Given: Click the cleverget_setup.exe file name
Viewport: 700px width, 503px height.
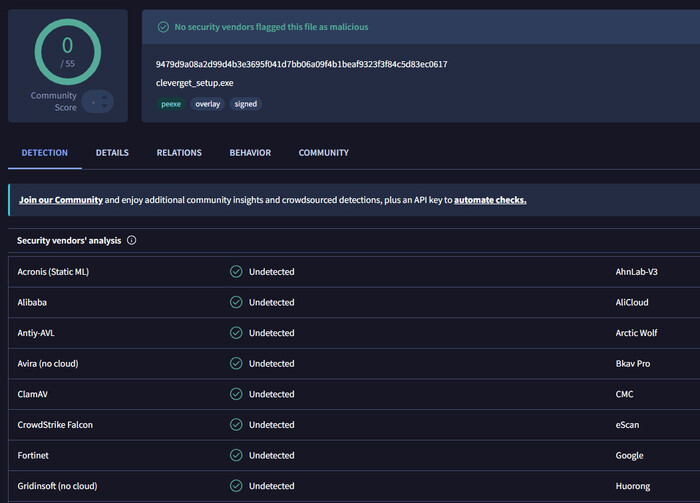Looking at the screenshot, I should coord(195,83).
